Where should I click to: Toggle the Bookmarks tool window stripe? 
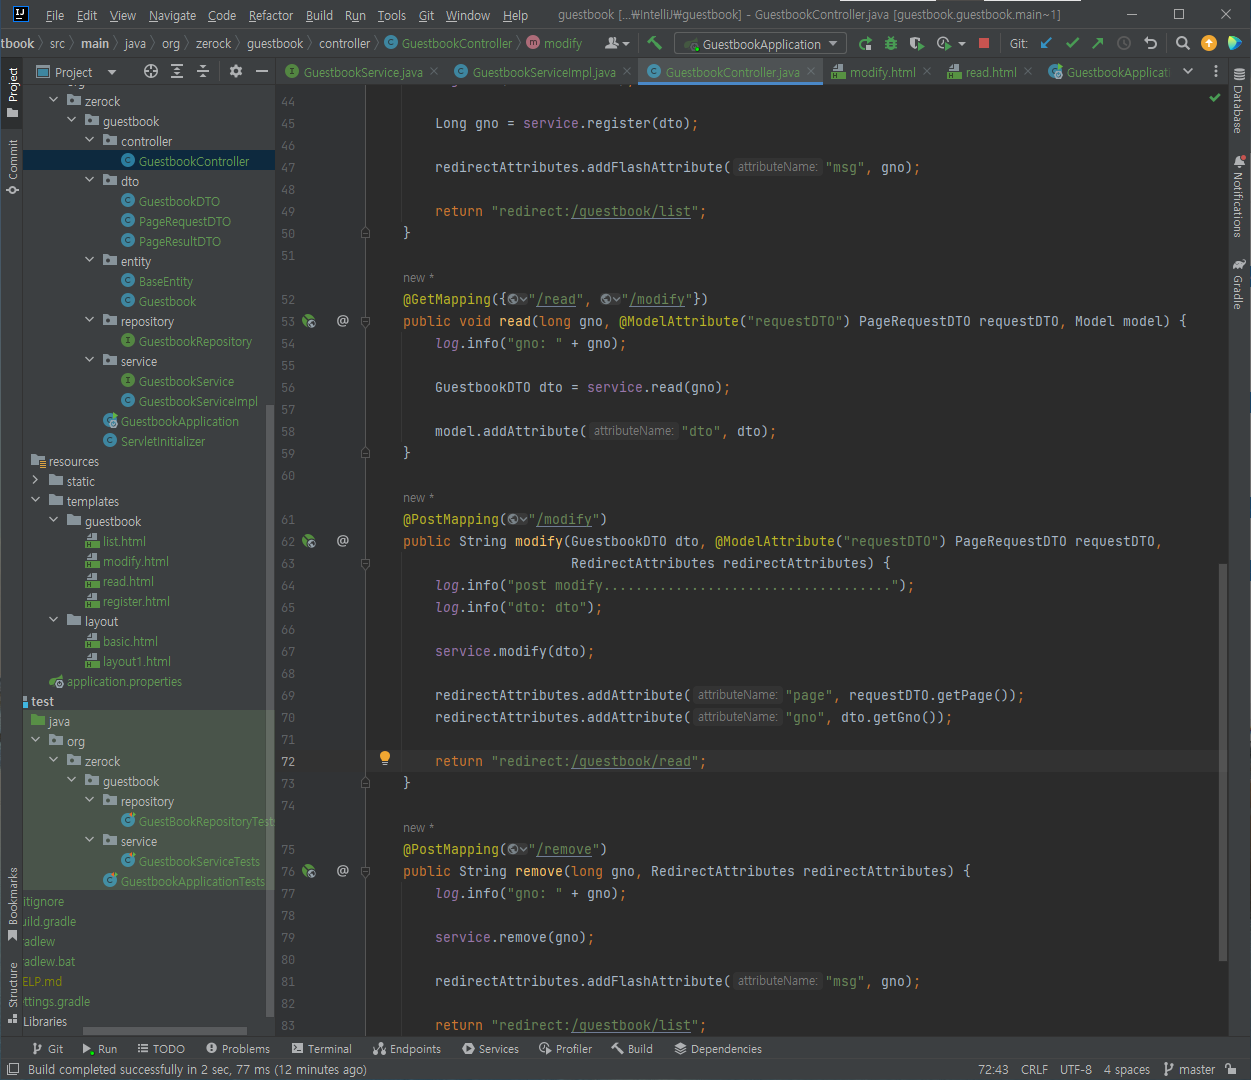point(13,904)
